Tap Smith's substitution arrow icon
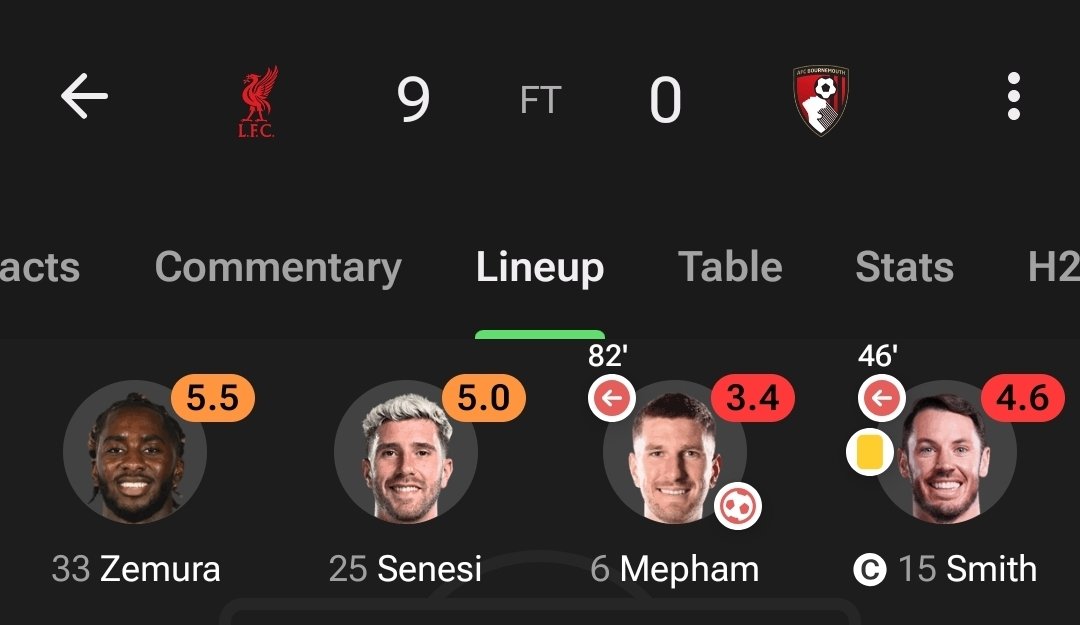Screen dimensions: 1080x625 (x=882, y=398)
